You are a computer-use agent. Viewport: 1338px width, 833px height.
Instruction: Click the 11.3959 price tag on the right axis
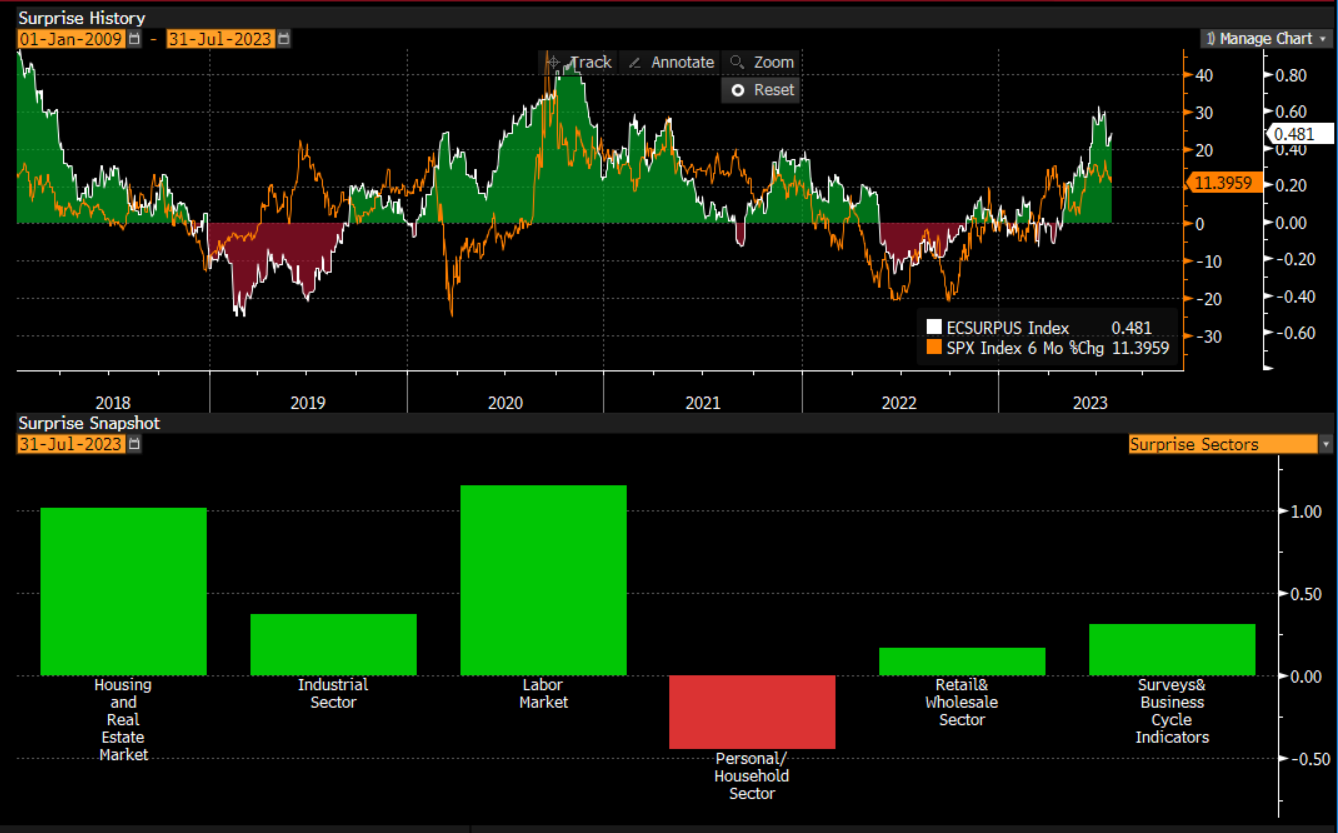1223,183
